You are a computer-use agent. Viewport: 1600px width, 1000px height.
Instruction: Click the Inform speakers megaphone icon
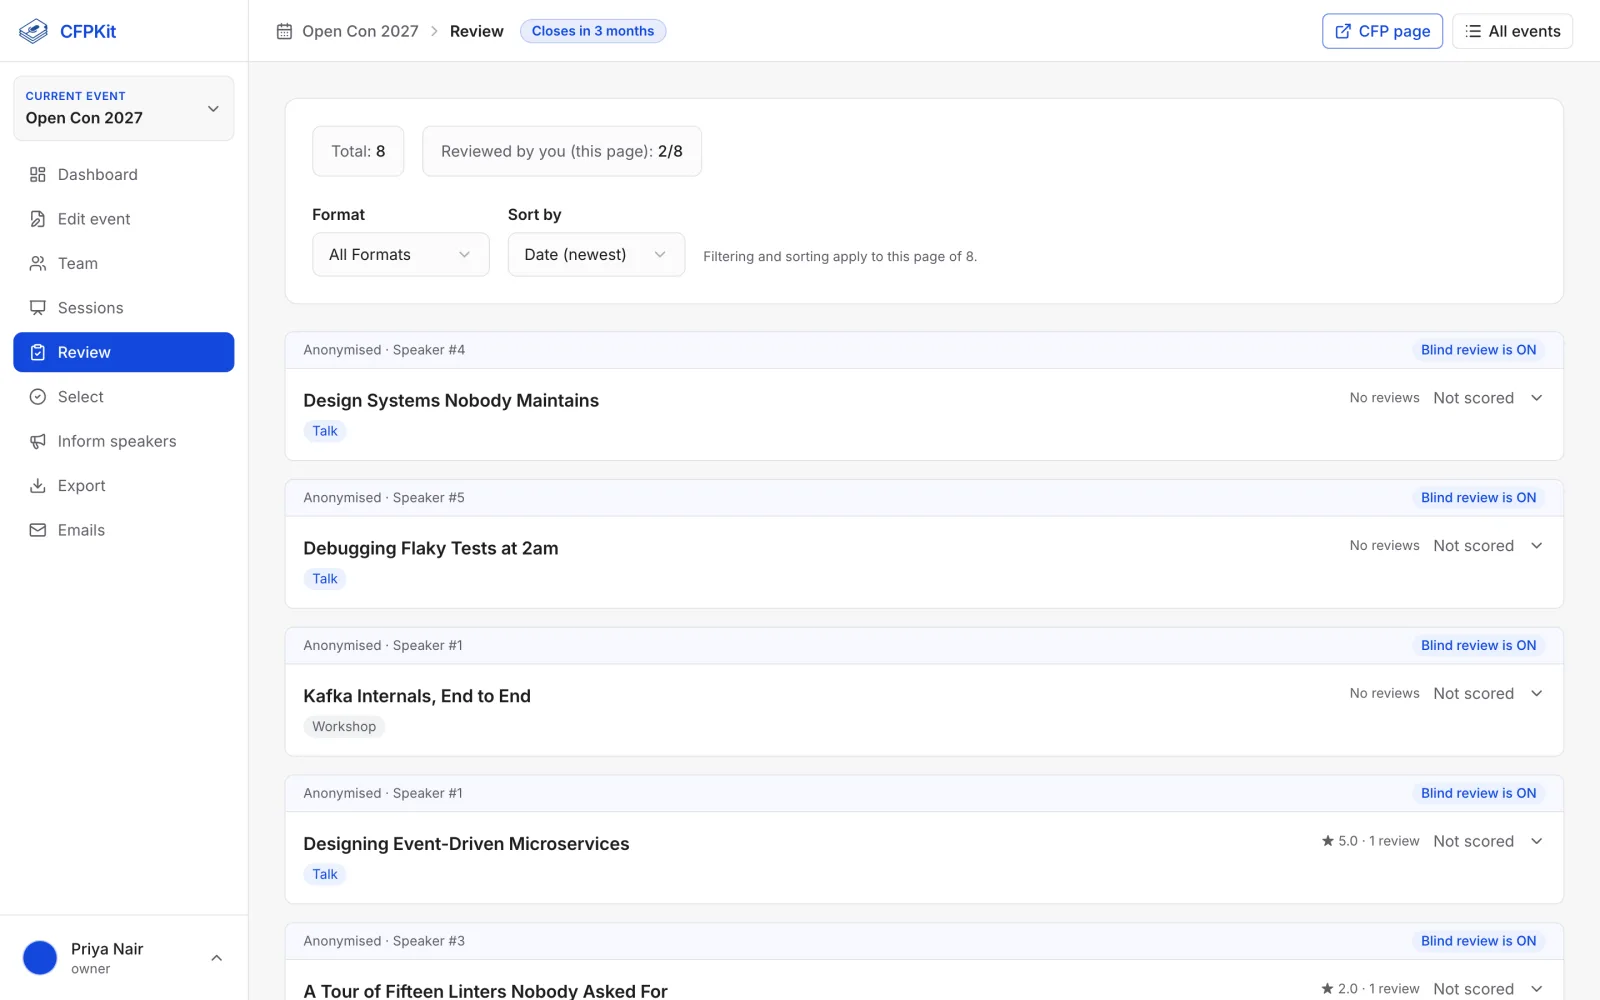[38, 441]
